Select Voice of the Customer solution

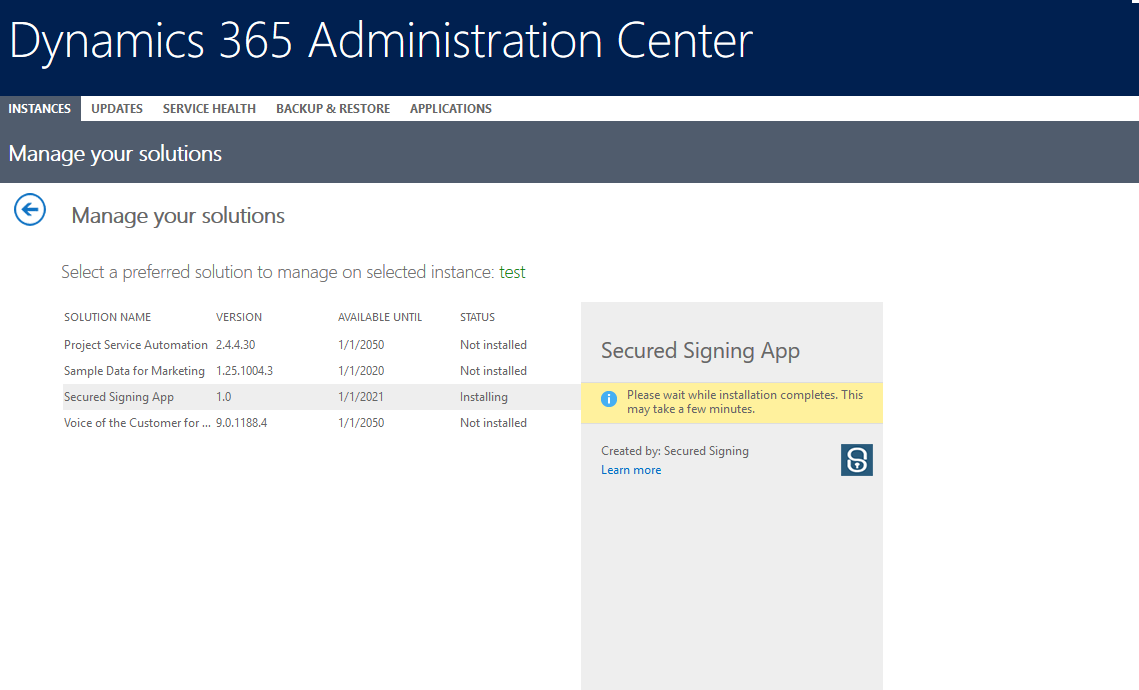click(x=134, y=423)
